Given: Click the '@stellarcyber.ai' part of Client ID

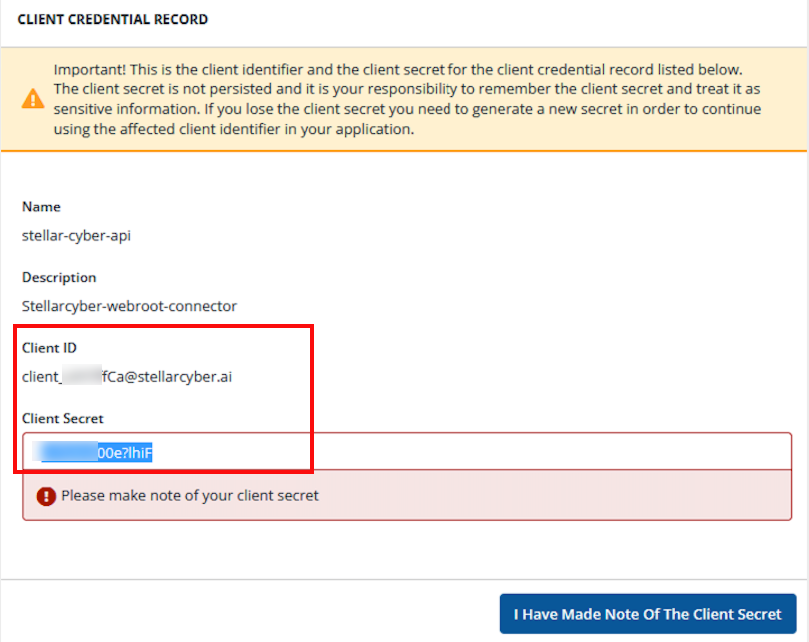Looking at the screenshot, I should (x=178, y=377).
